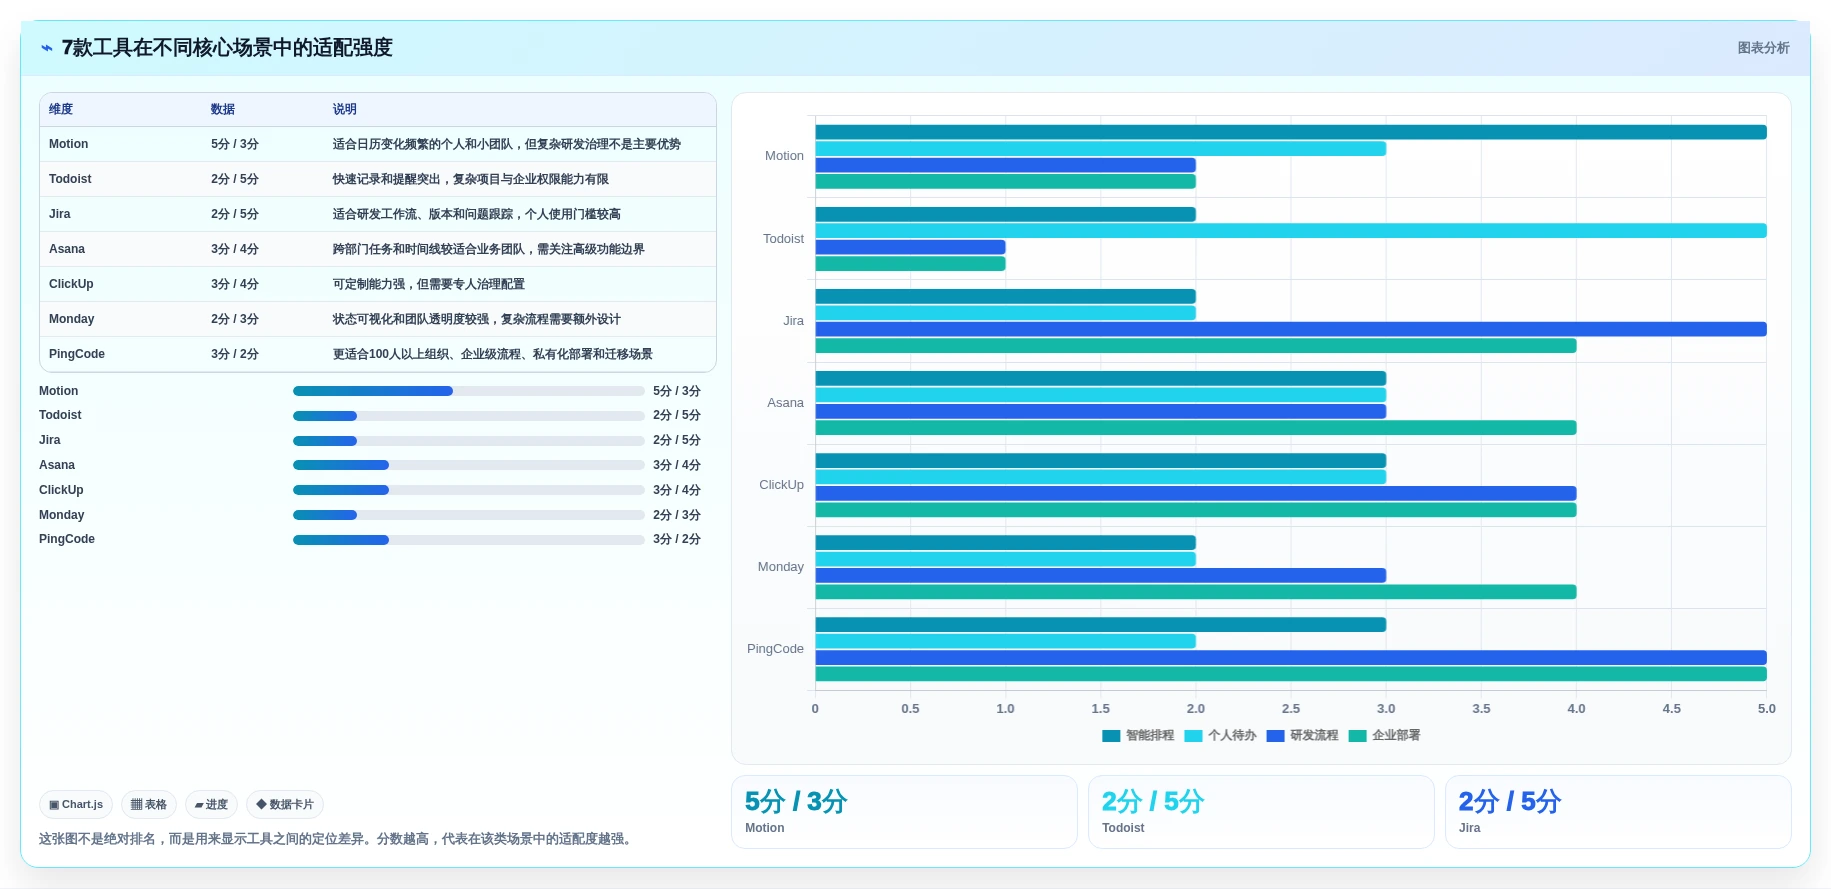Select the 数据卡片 tag chip
Viewport: 1831px width, 889px height.
tap(285, 804)
